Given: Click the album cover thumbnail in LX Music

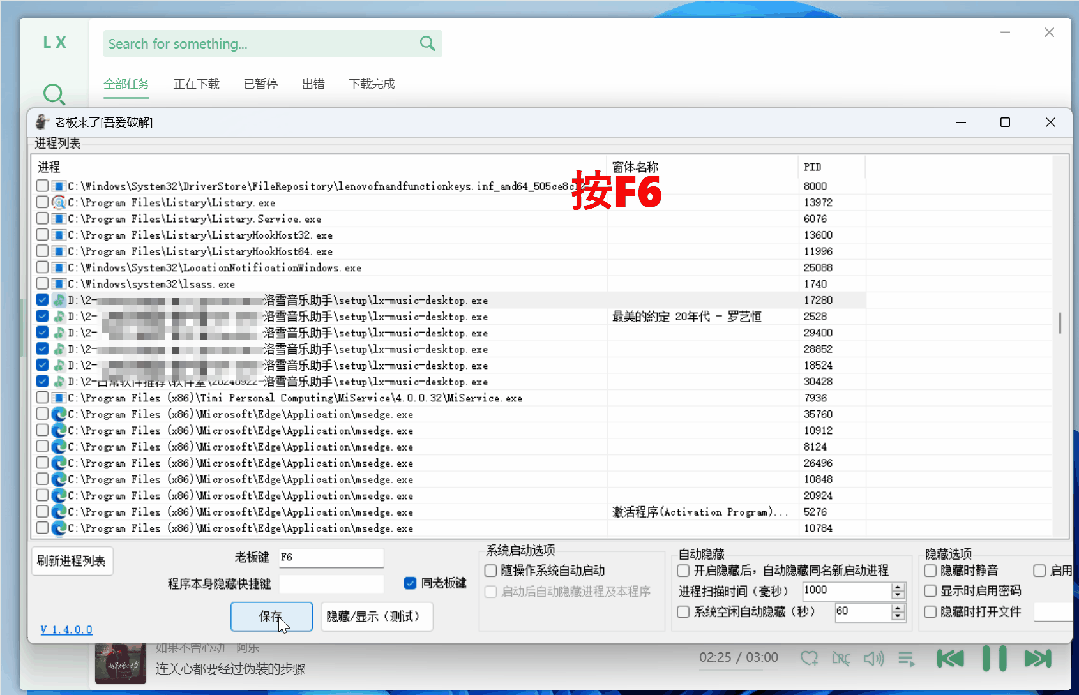Looking at the screenshot, I should [x=120, y=662].
